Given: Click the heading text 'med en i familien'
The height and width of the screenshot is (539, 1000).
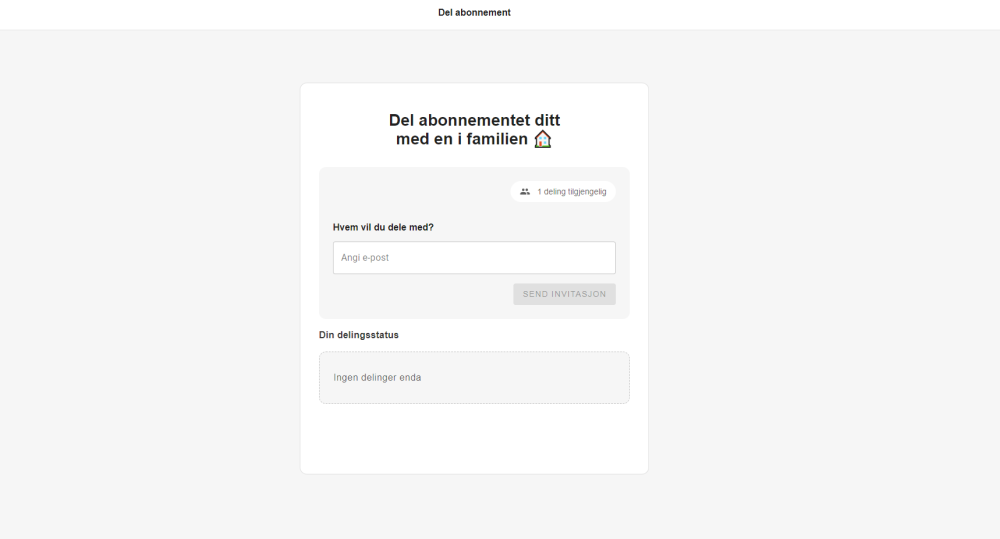Looking at the screenshot, I should pyautogui.click(x=461, y=139).
